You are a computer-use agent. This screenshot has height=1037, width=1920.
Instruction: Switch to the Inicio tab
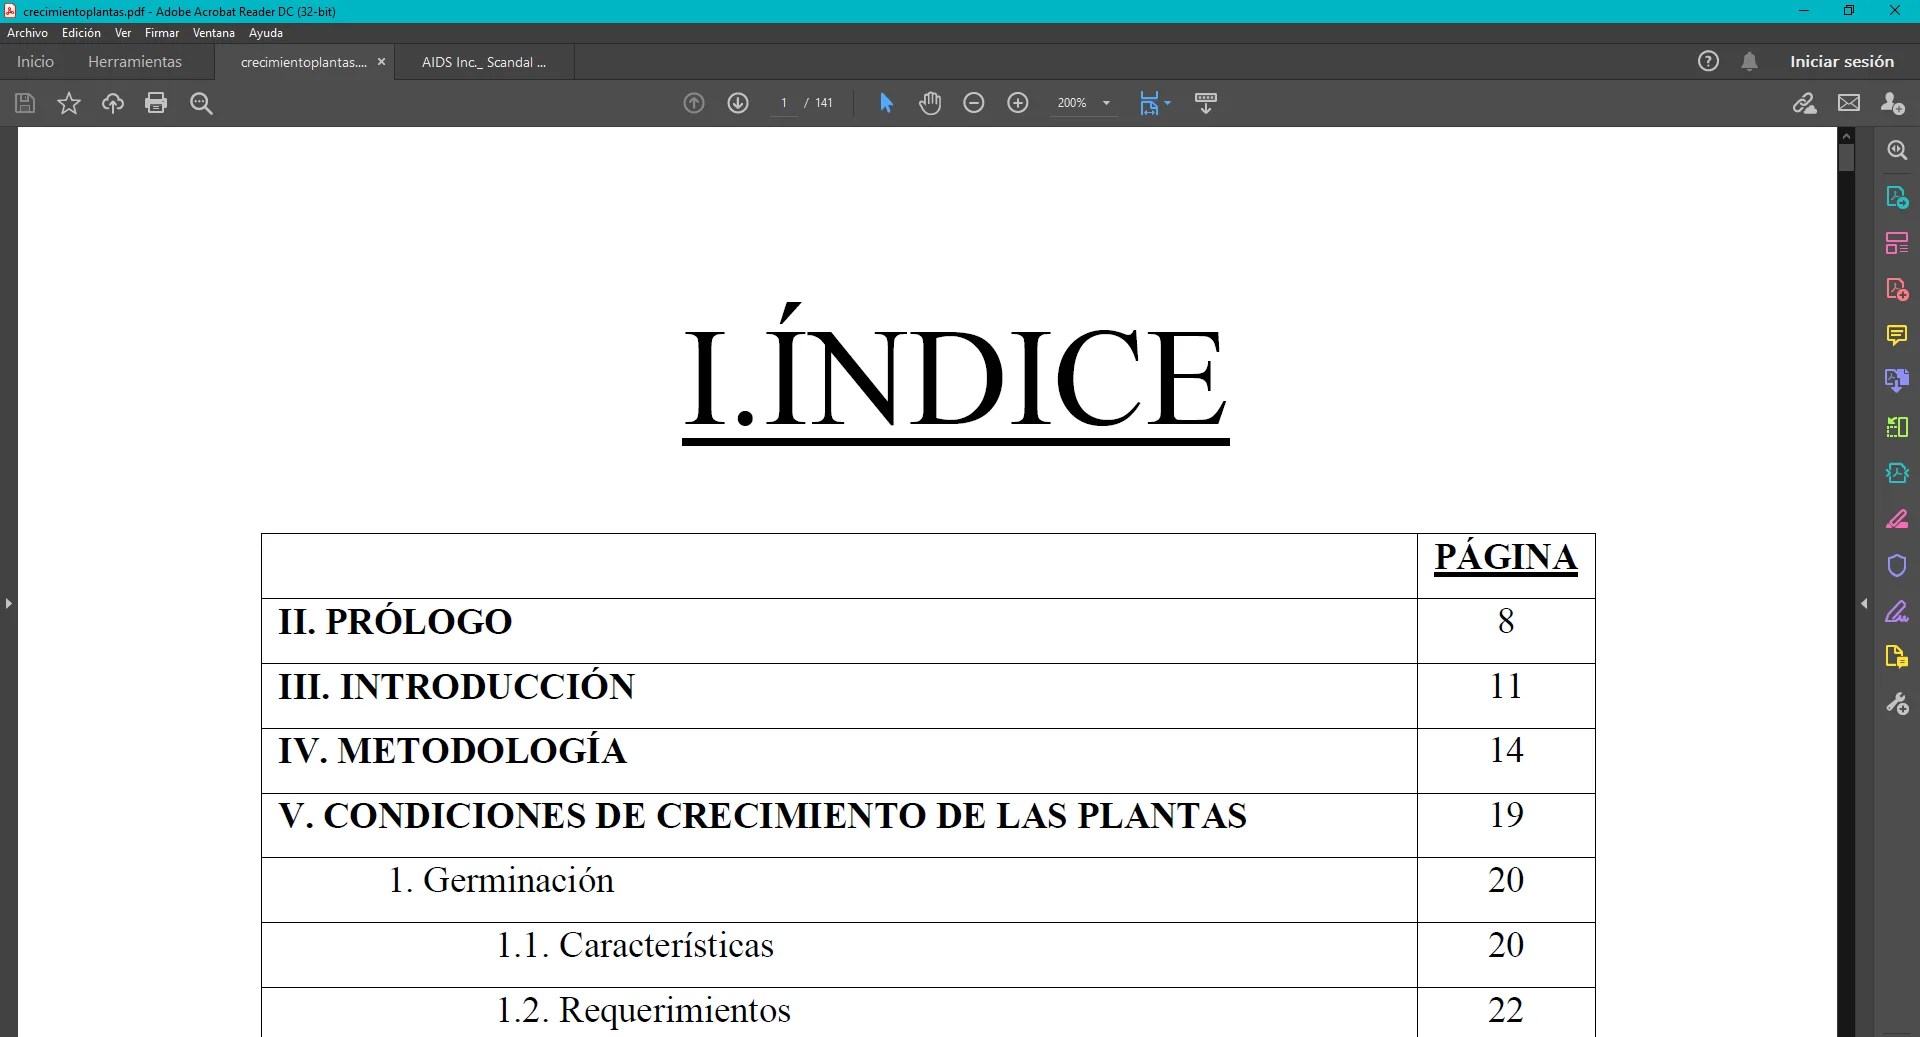point(35,61)
